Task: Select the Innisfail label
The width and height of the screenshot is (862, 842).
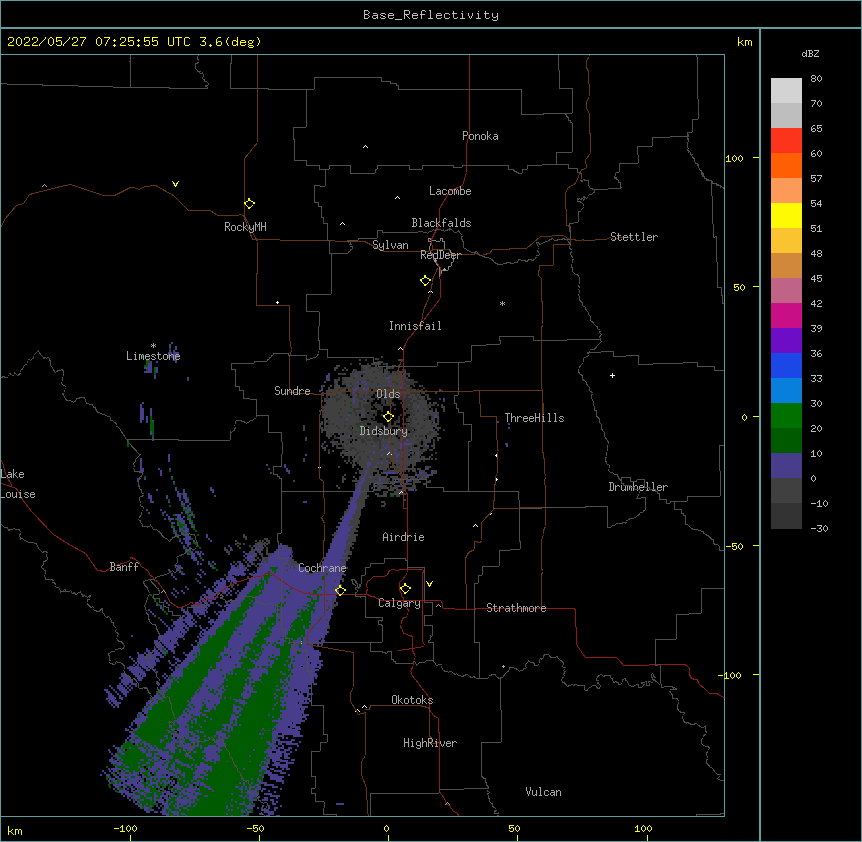Action: tap(415, 326)
